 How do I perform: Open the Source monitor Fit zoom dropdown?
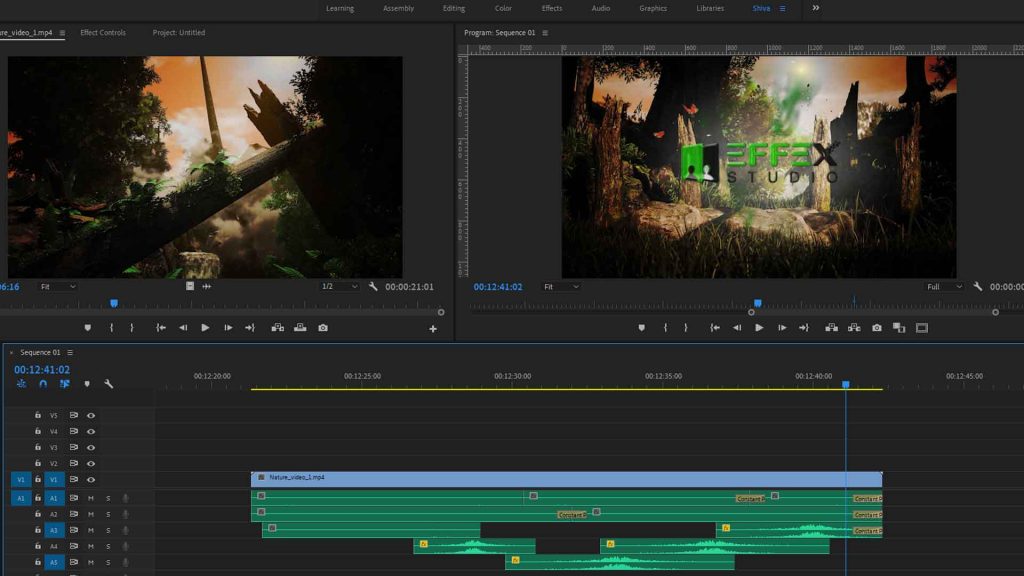tap(58, 287)
